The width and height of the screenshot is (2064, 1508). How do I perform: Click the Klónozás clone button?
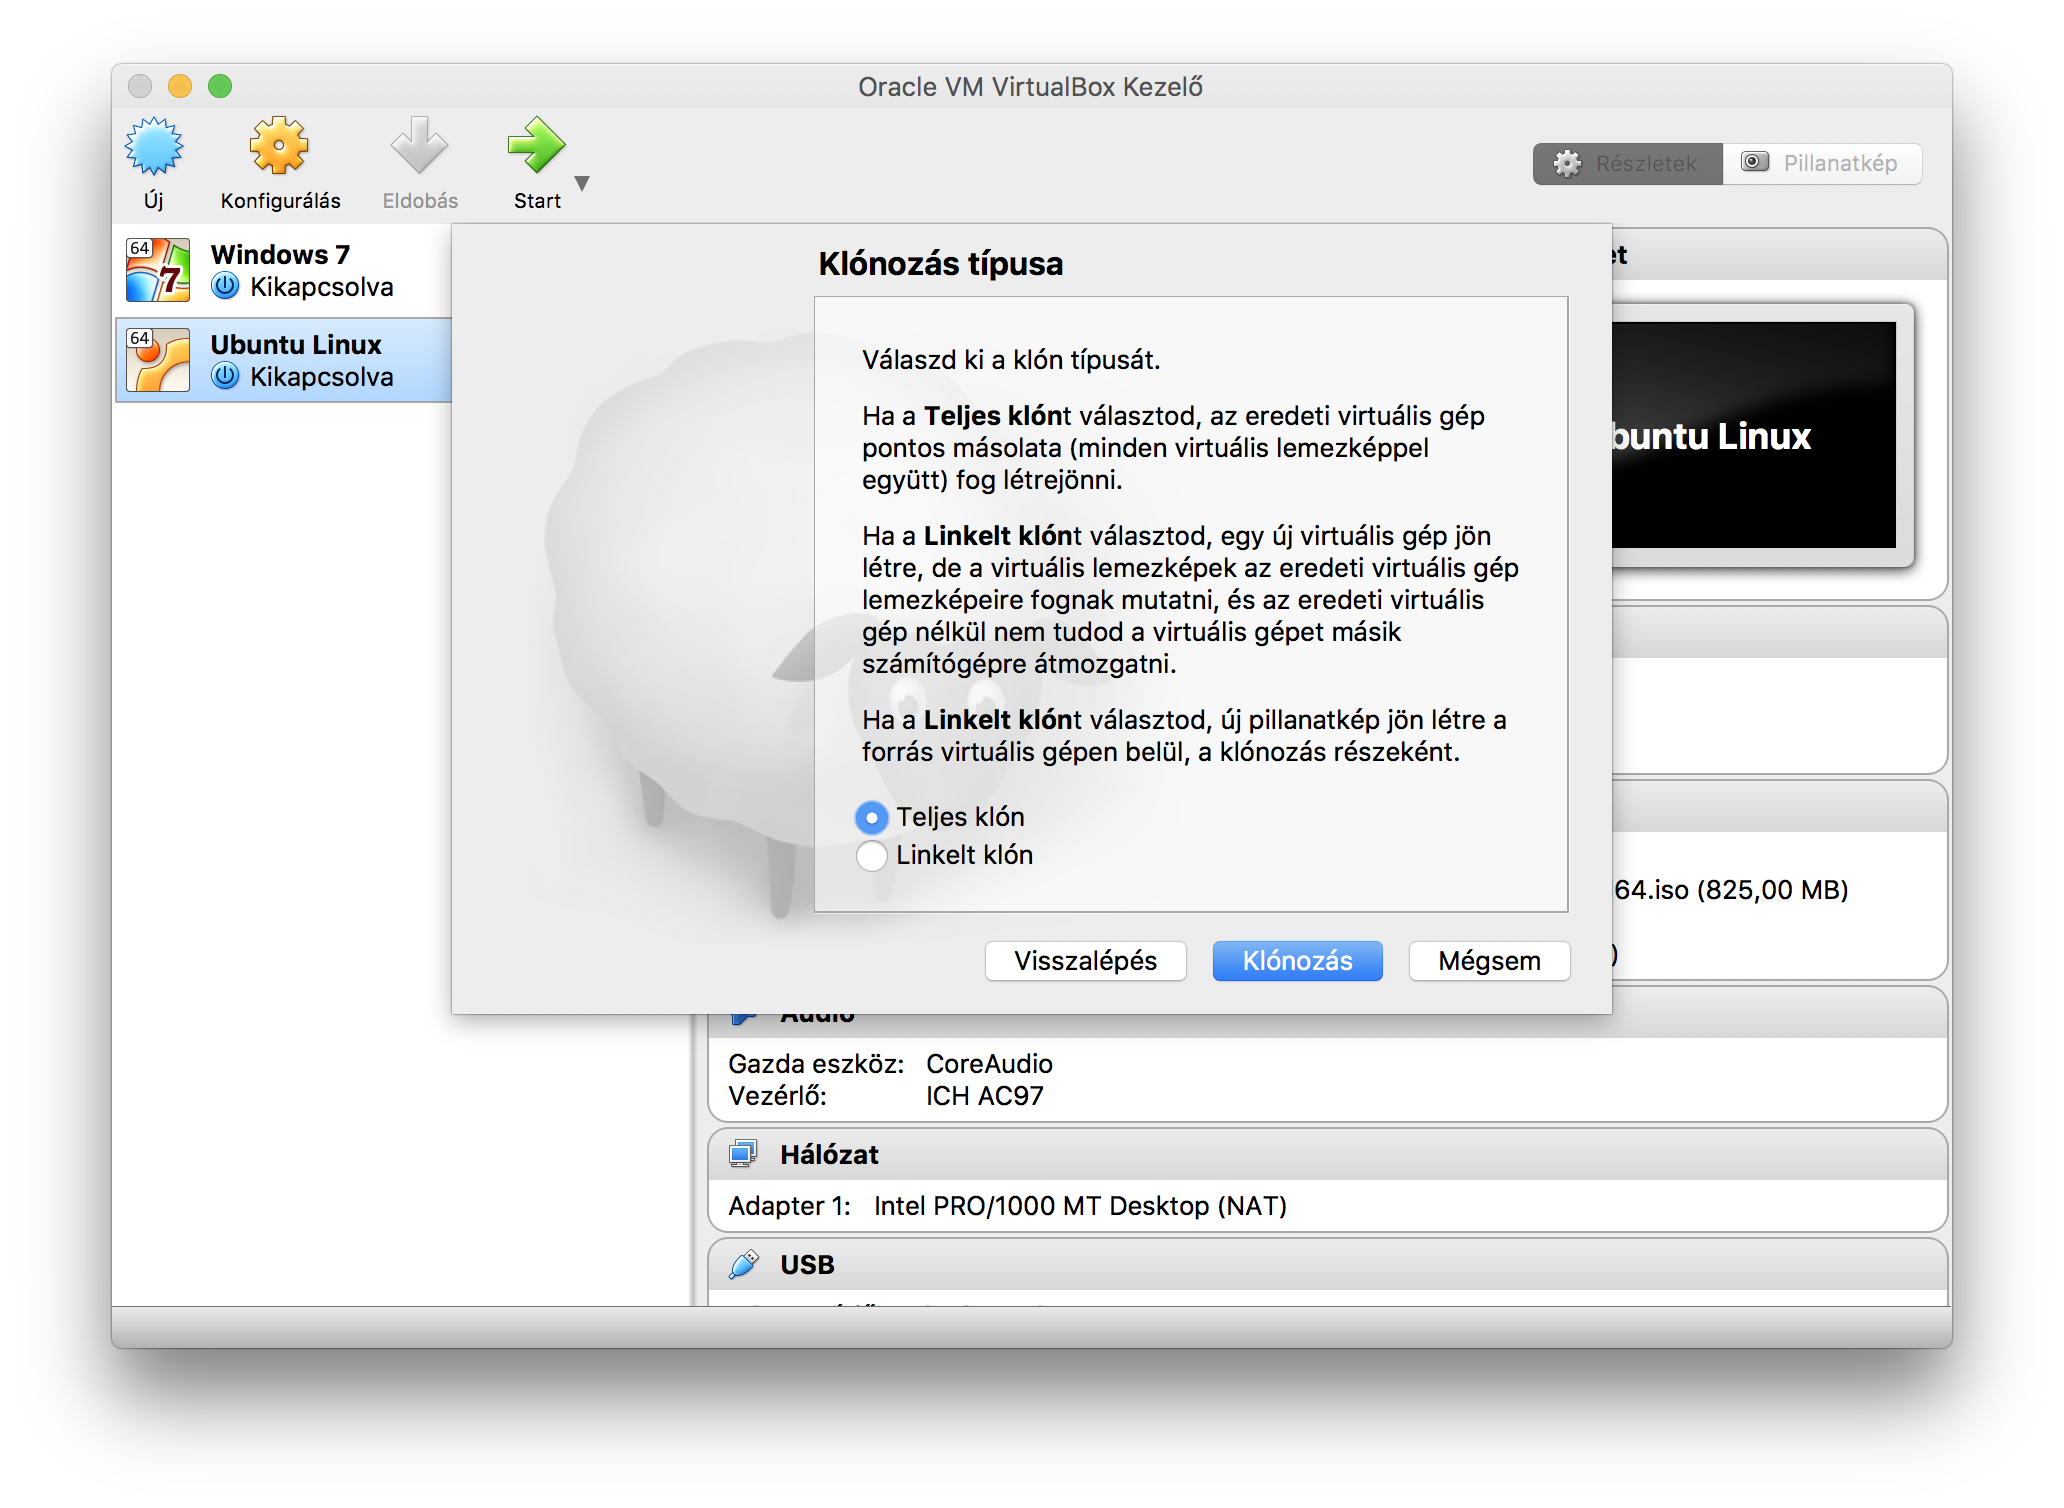coord(1297,961)
